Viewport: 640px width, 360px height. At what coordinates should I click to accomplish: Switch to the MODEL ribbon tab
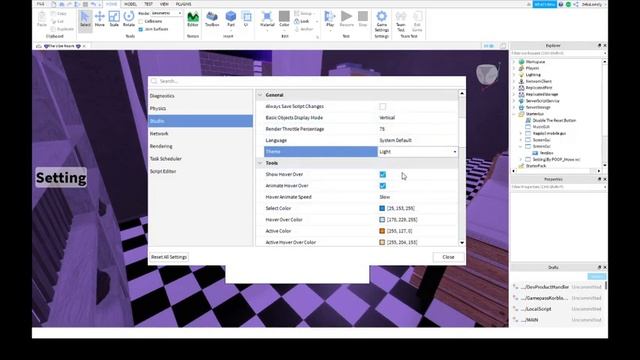pos(130,4)
